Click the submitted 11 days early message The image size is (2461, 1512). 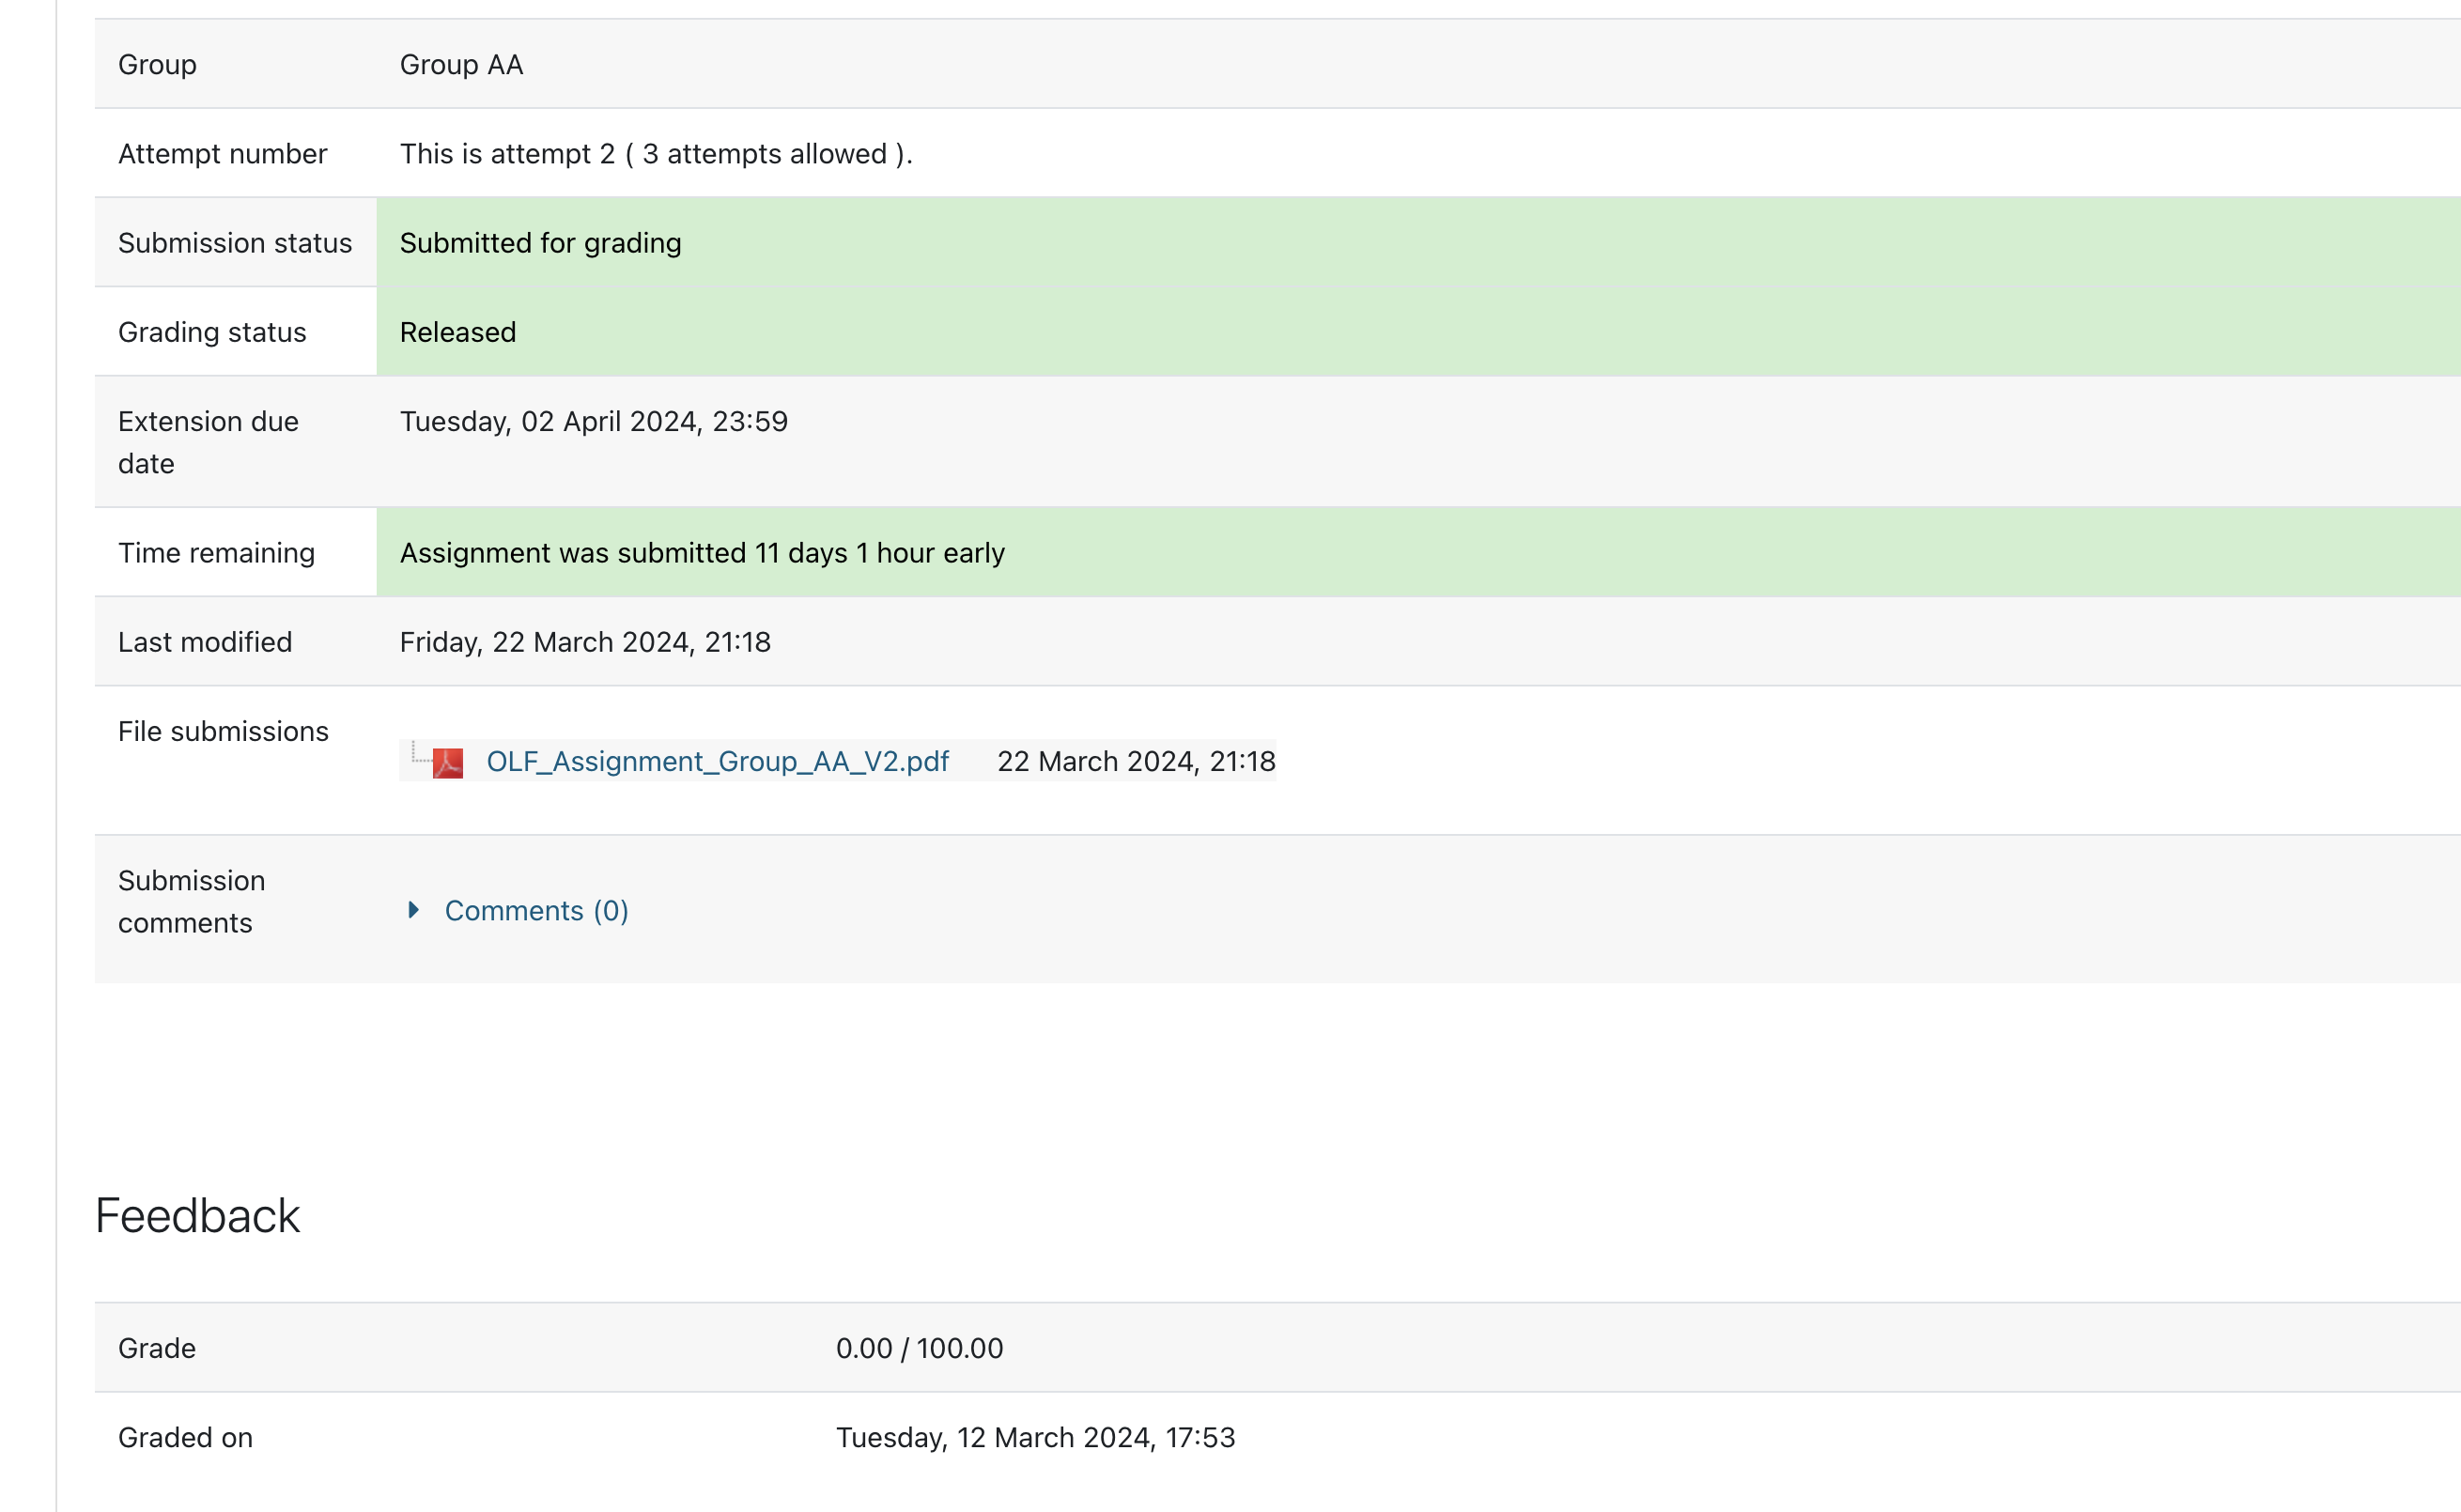coord(702,553)
